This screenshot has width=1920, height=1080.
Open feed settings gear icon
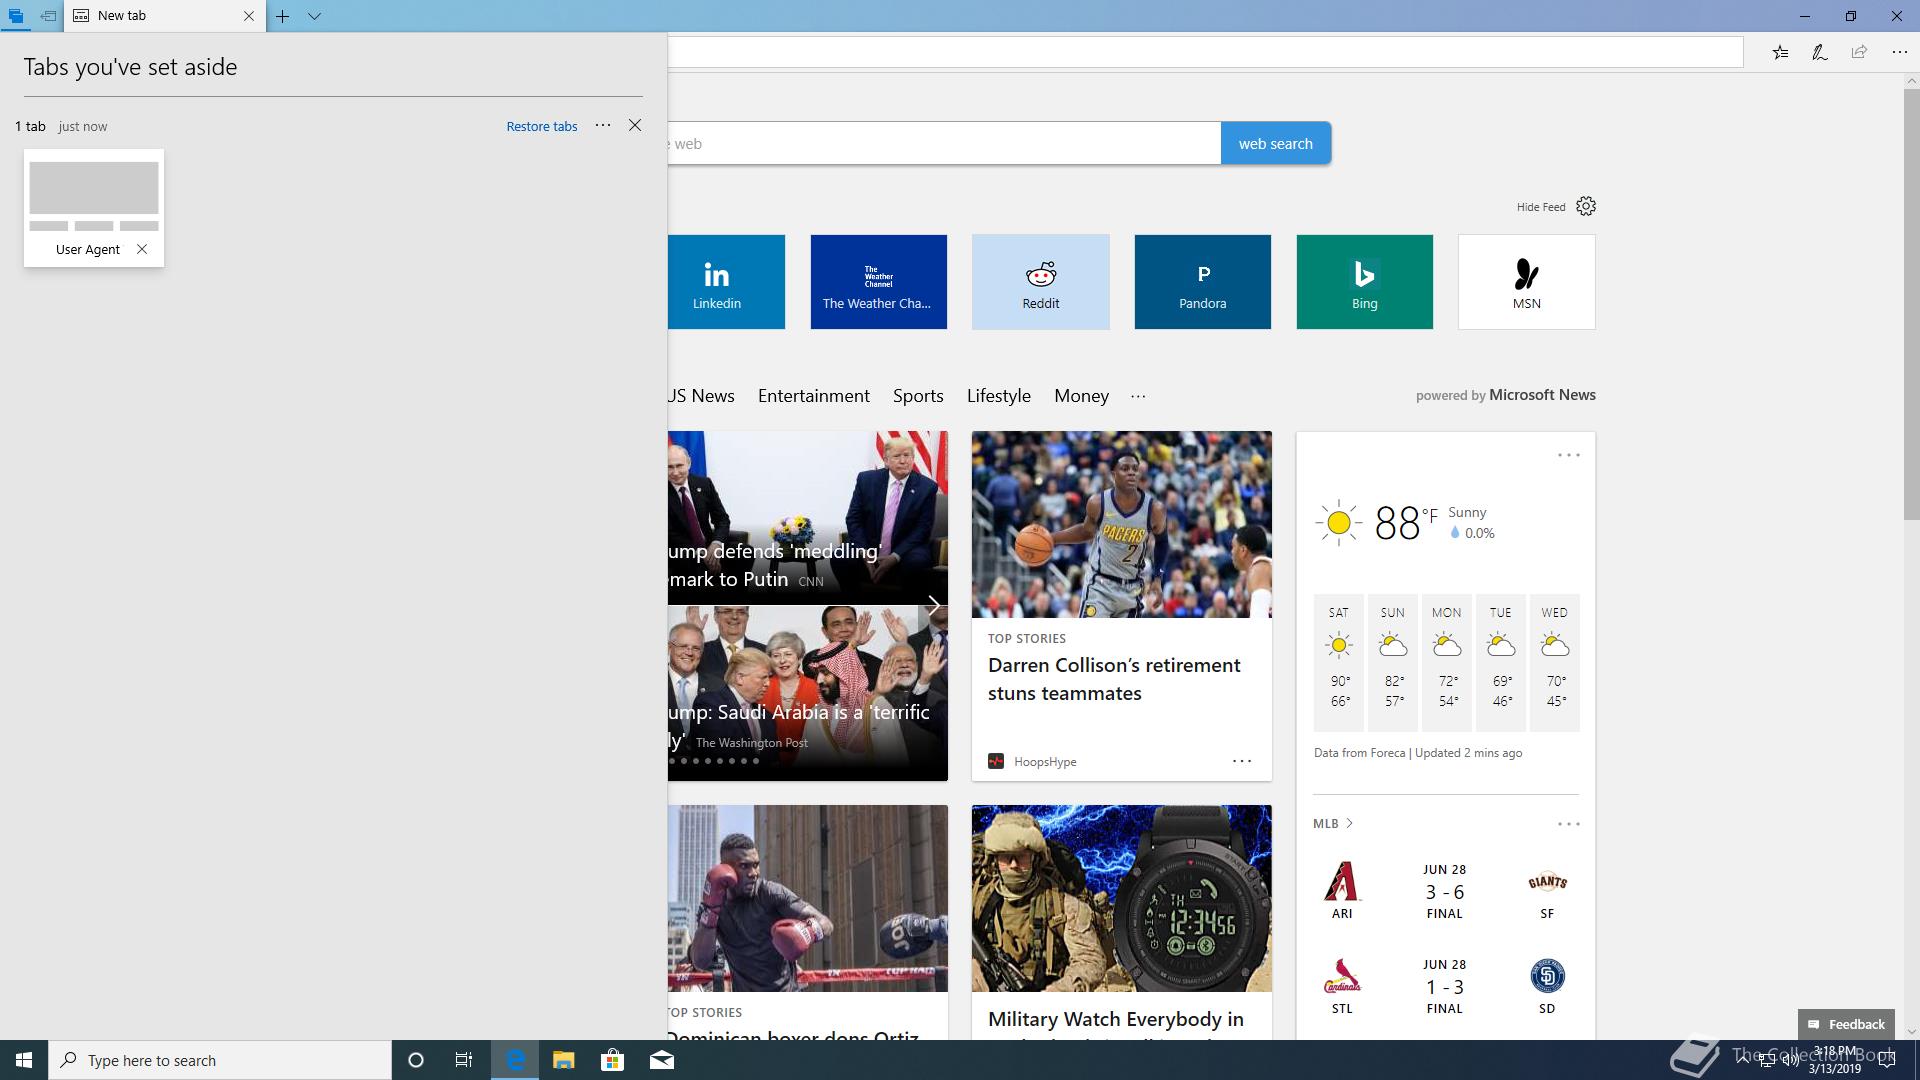coord(1586,206)
